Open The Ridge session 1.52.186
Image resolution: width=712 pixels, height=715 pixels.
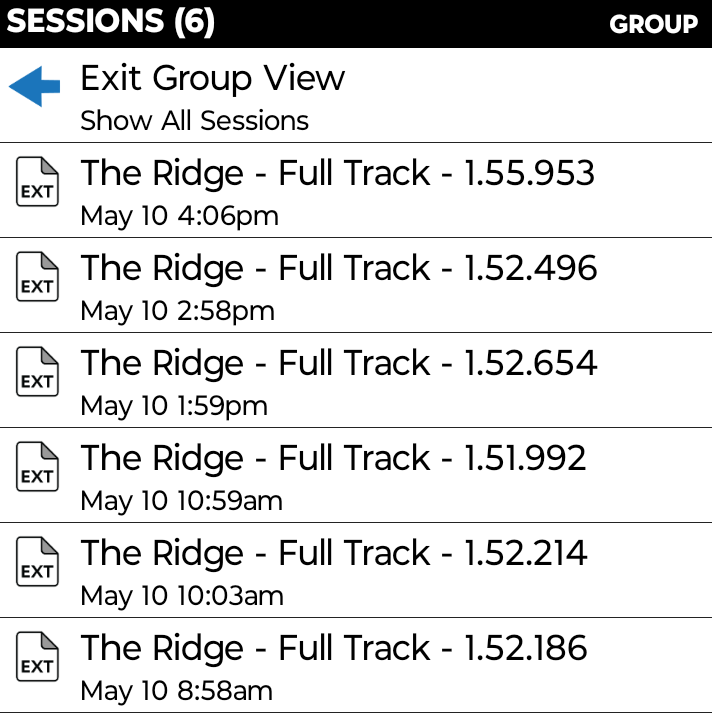356,665
